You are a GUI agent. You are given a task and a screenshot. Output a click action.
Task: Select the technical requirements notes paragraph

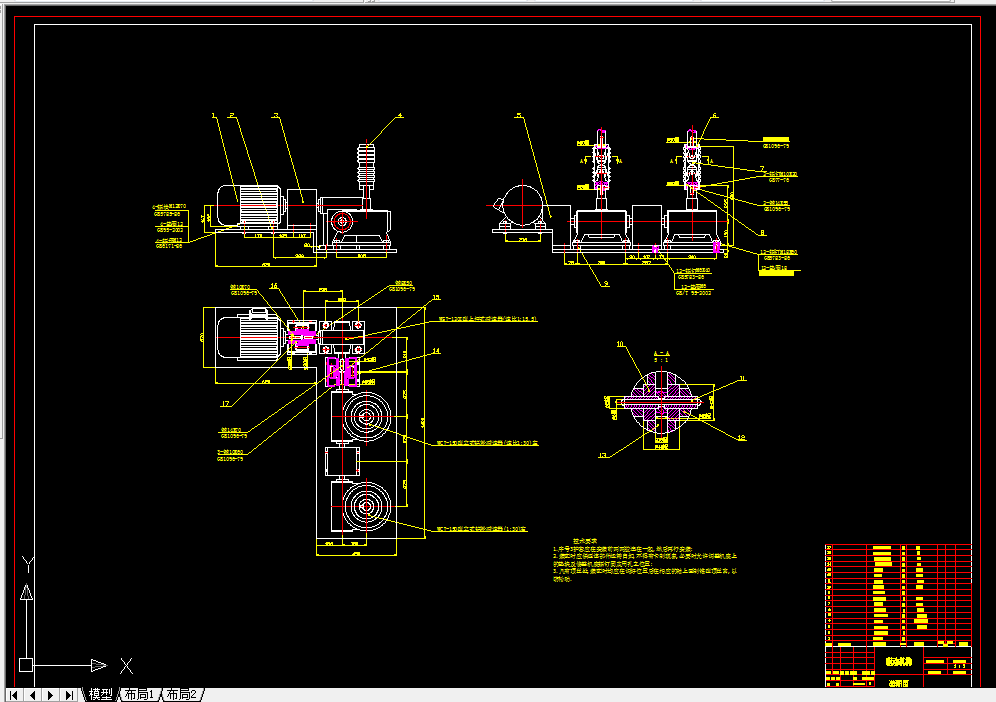[x=645, y=560]
